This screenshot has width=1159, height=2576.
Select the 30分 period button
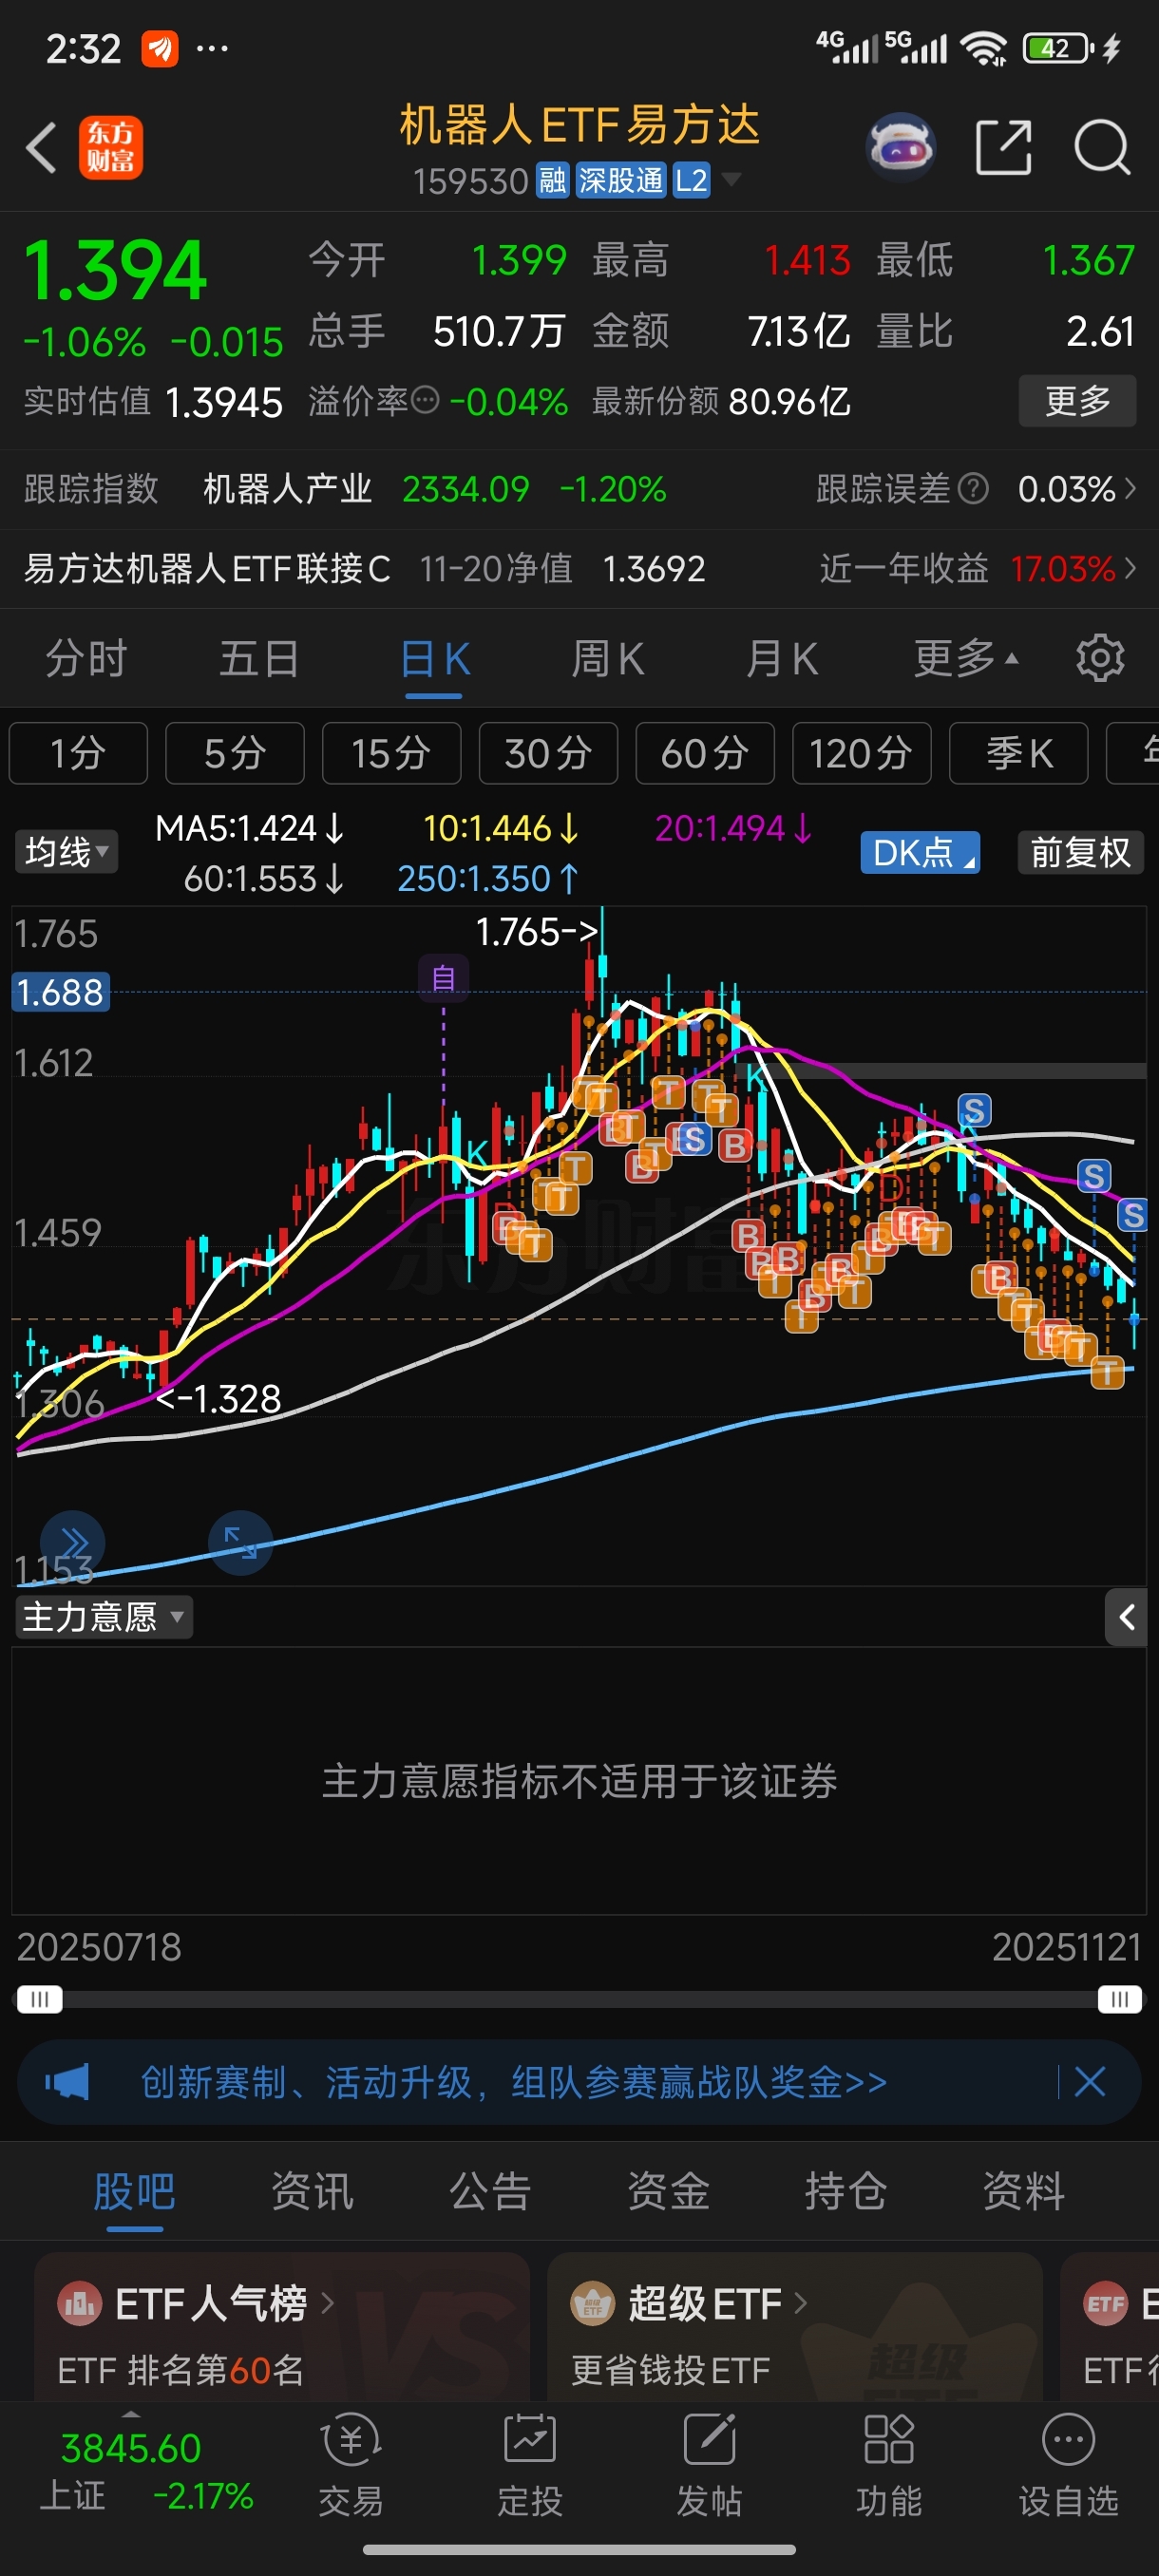549,753
